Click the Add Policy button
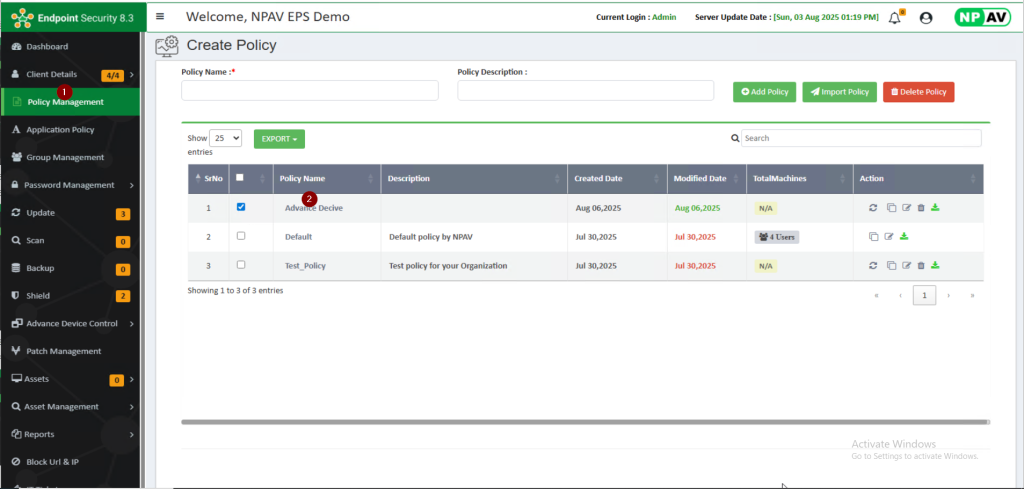The image size is (1024, 489). (x=764, y=92)
